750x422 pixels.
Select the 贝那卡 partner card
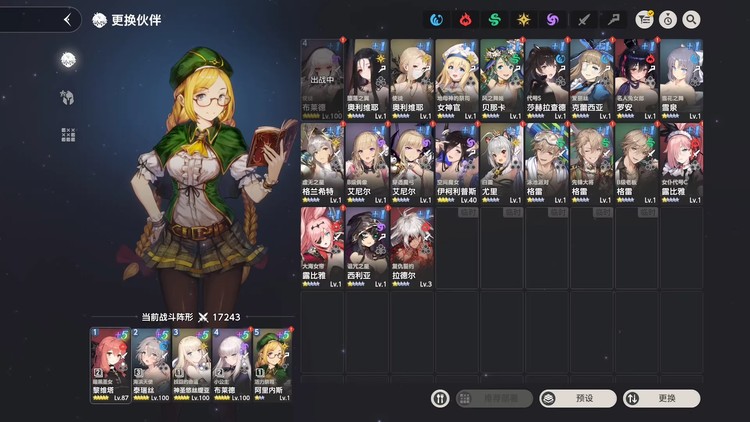tap(502, 79)
